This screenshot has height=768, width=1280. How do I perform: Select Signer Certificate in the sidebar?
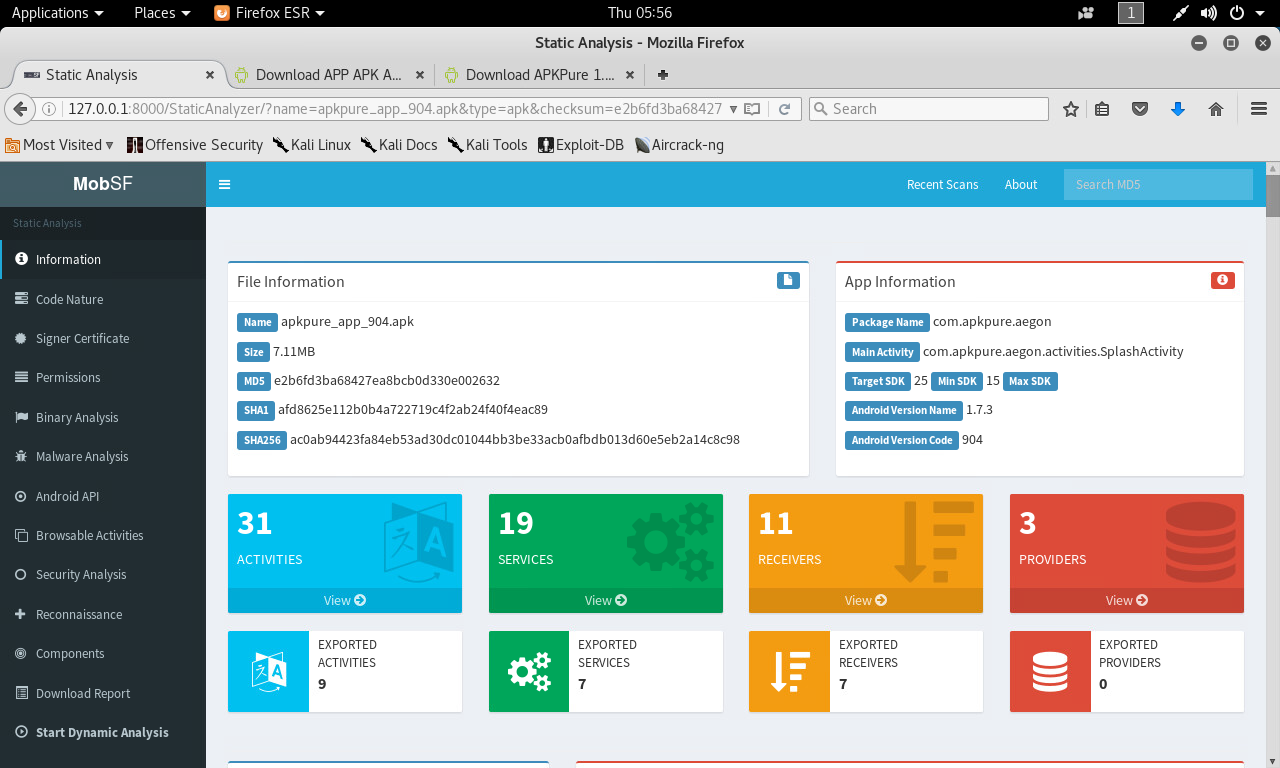[103, 338]
